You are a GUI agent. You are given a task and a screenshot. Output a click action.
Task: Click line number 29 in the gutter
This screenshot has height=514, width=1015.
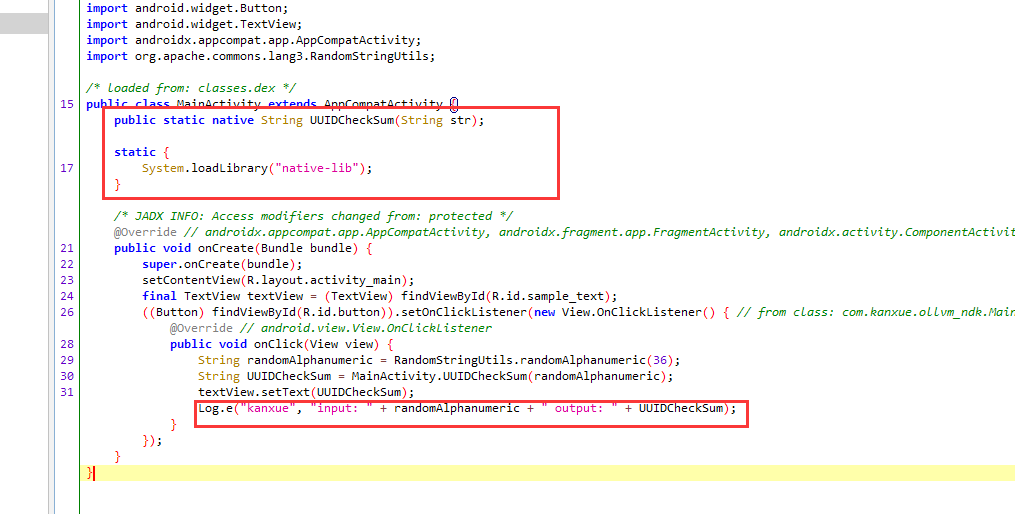click(x=67, y=361)
